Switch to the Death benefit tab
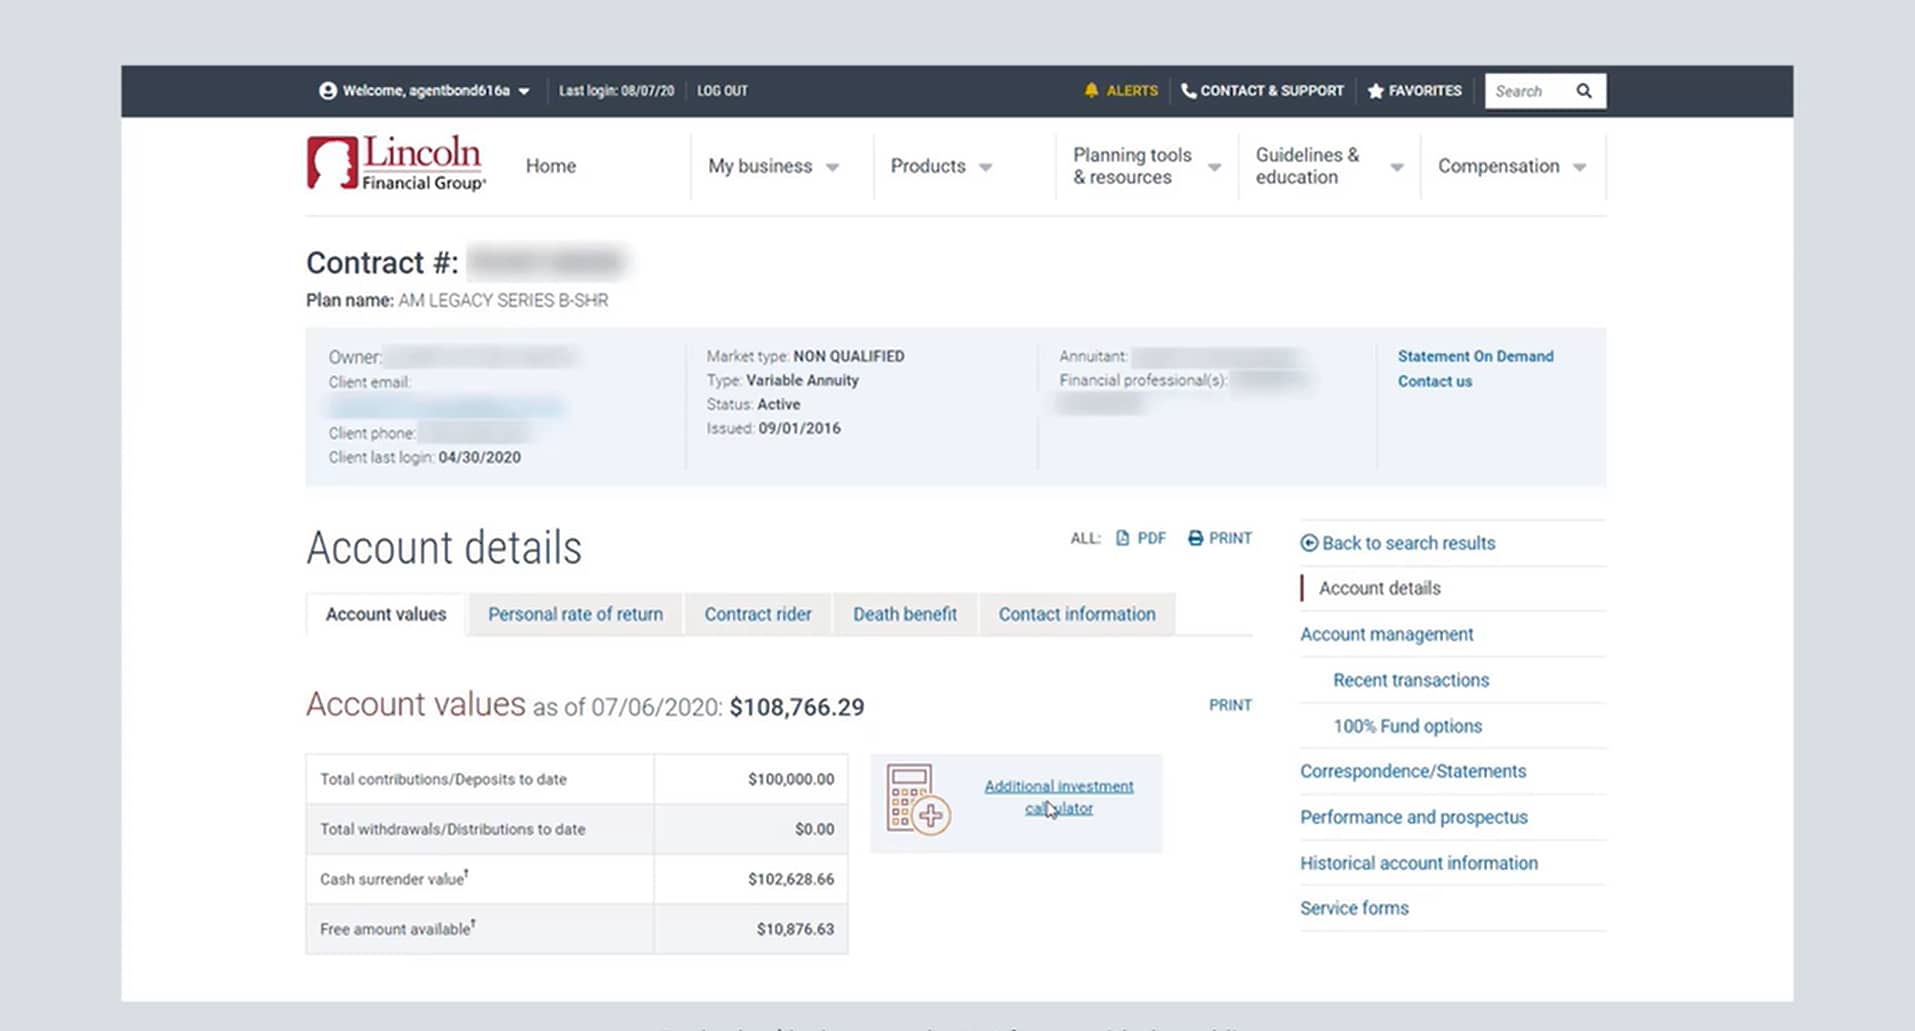Viewport: 1915px width, 1031px height. 905,614
